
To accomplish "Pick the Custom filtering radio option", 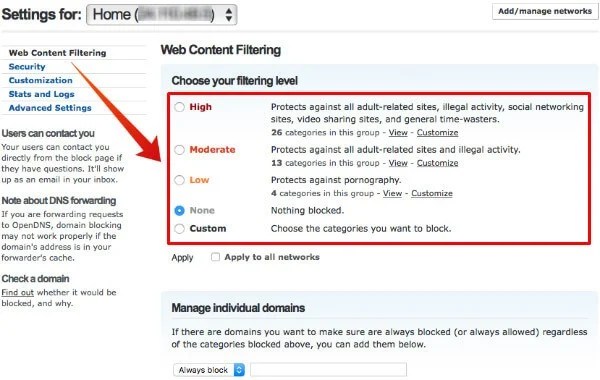I will (179, 229).
